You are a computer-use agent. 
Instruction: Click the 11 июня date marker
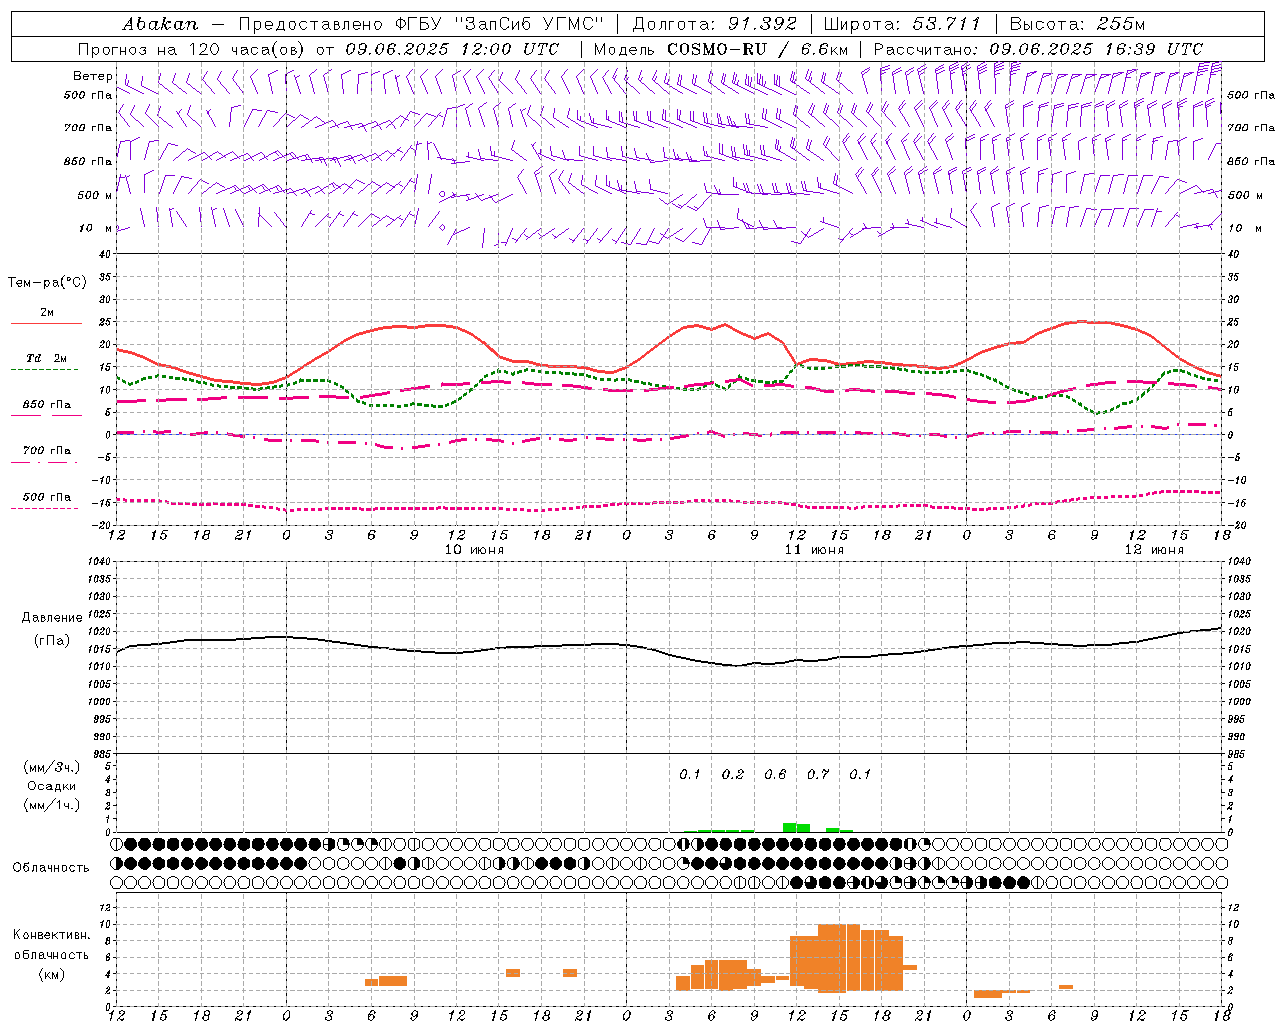pyautogui.click(x=814, y=550)
